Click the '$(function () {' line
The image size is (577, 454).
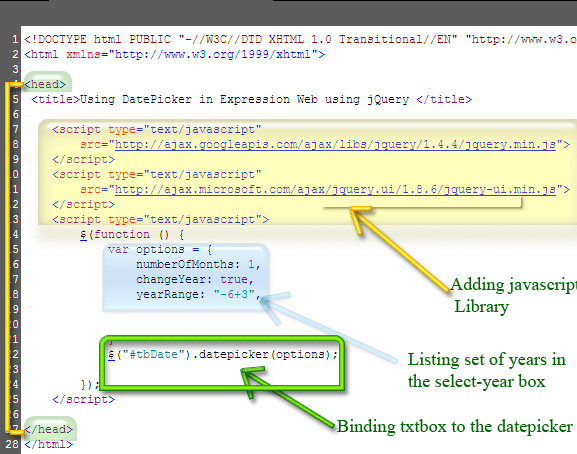[132, 235]
